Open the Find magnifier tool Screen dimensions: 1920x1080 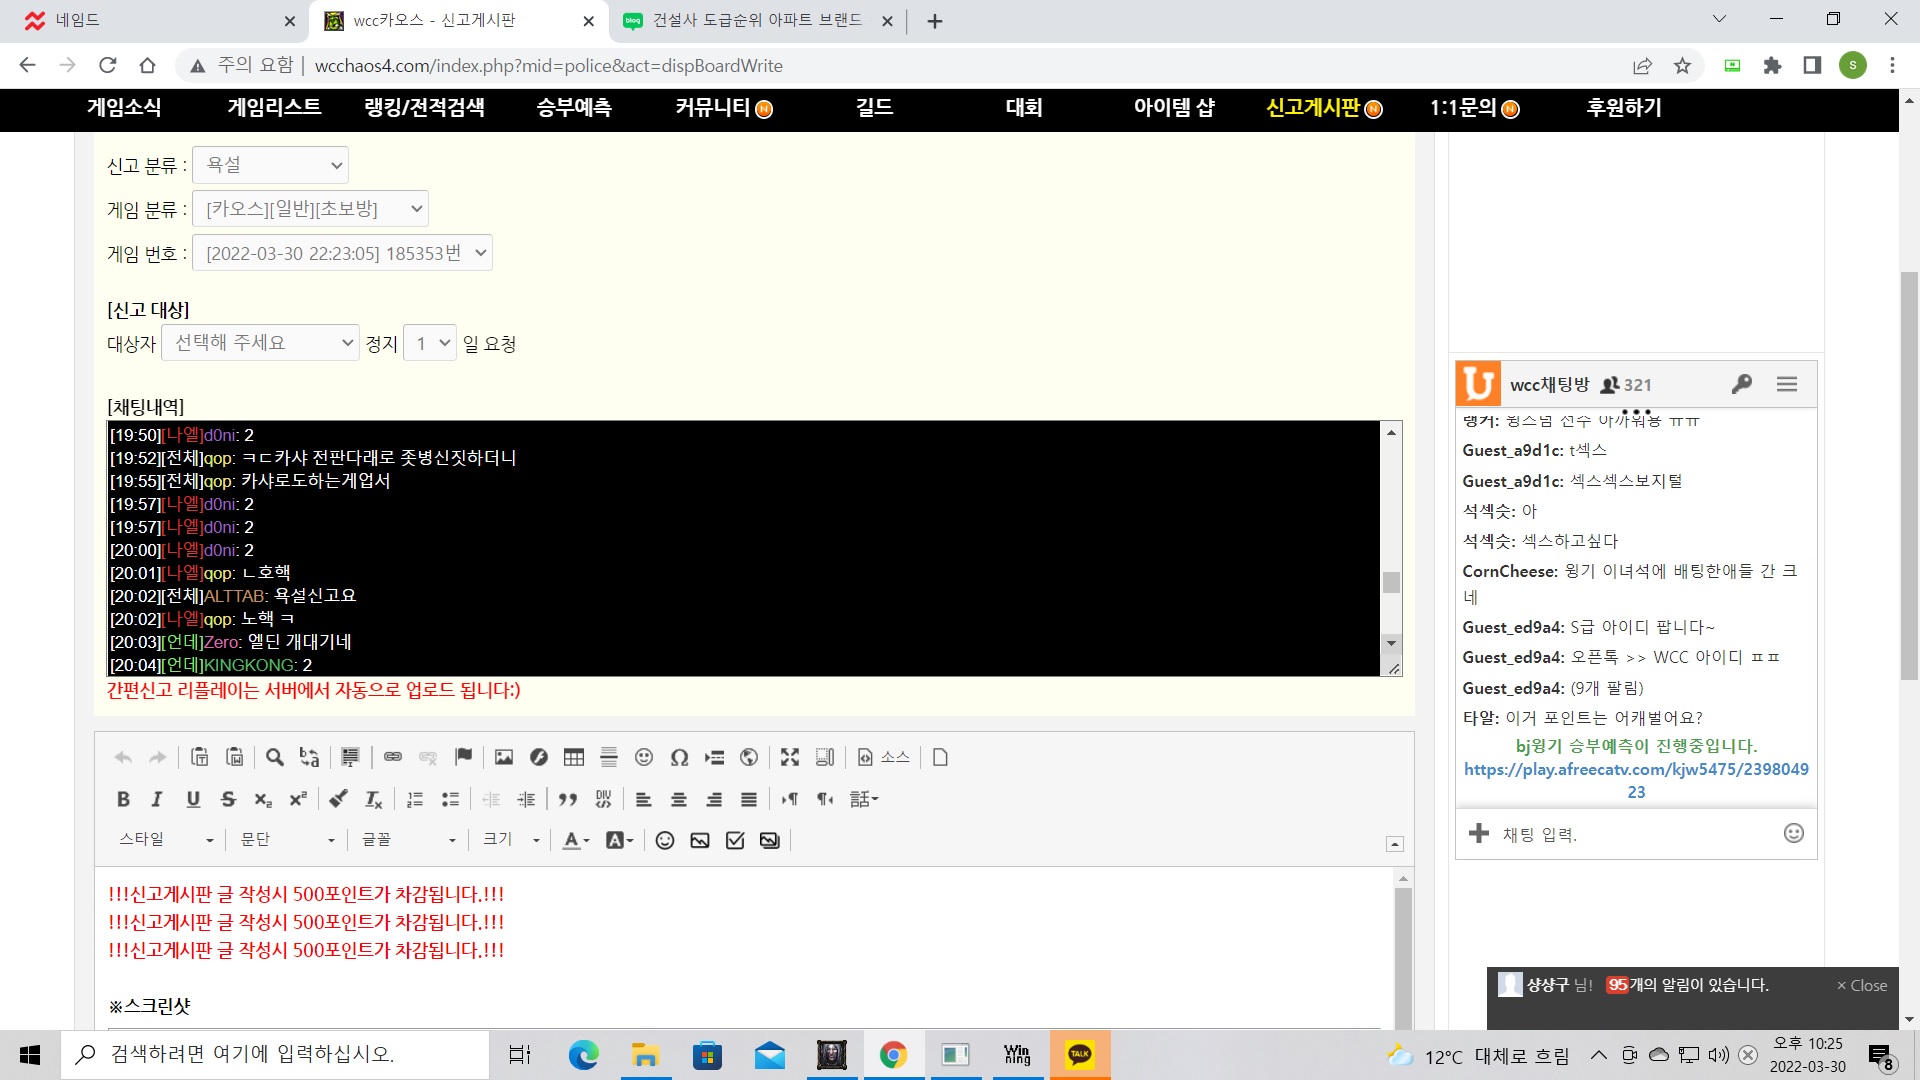coord(275,757)
